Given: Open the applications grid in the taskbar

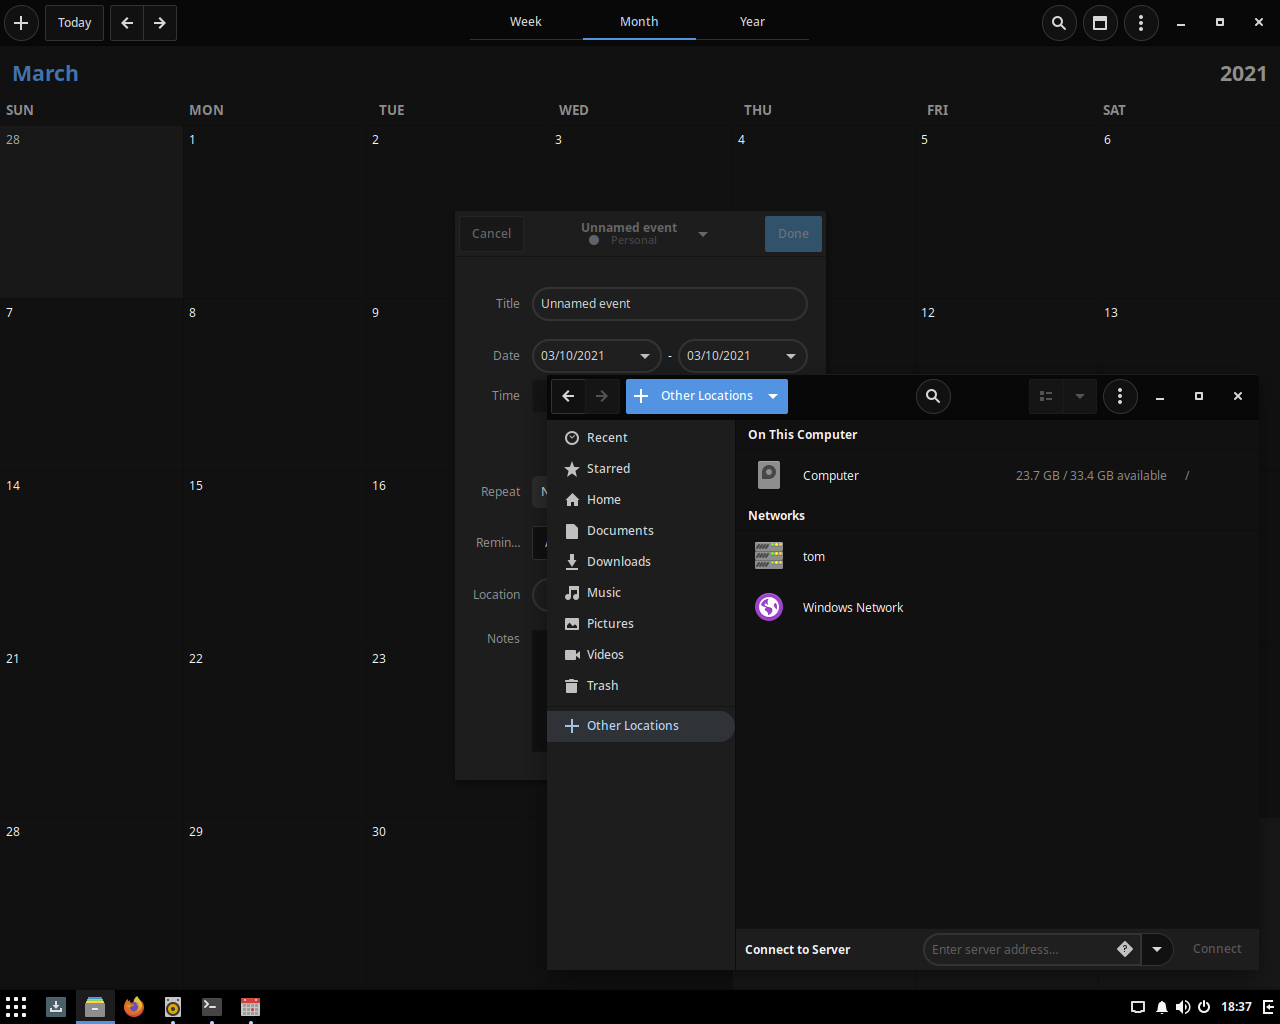Looking at the screenshot, I should coord(16,1007).
